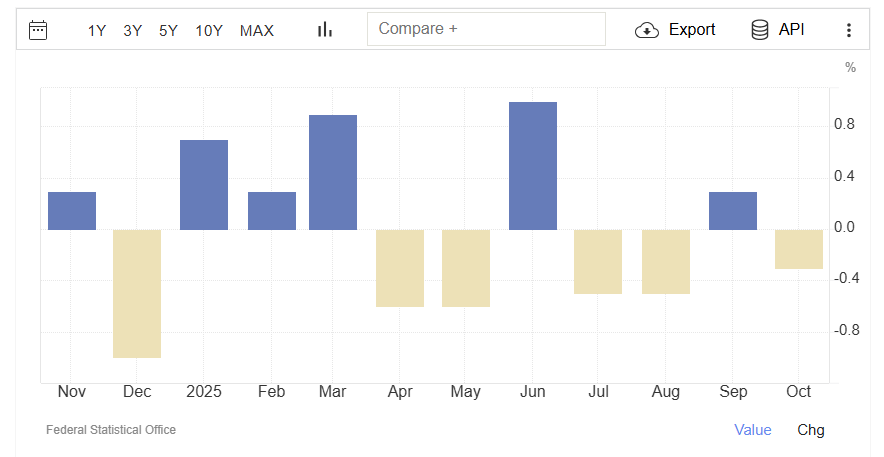884x457 pixels.
Task: Select the 3Y time range
Action: [133, 31]
